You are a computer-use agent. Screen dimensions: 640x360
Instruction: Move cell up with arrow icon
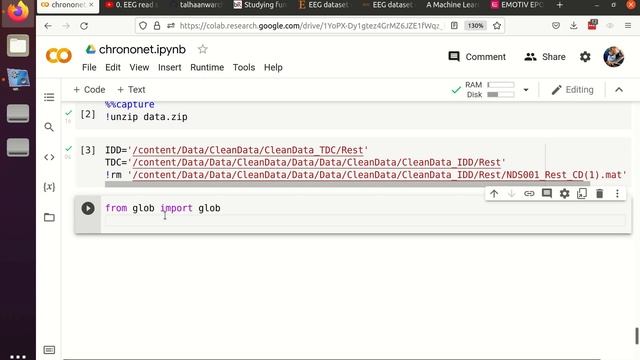[x=494, y=193]
